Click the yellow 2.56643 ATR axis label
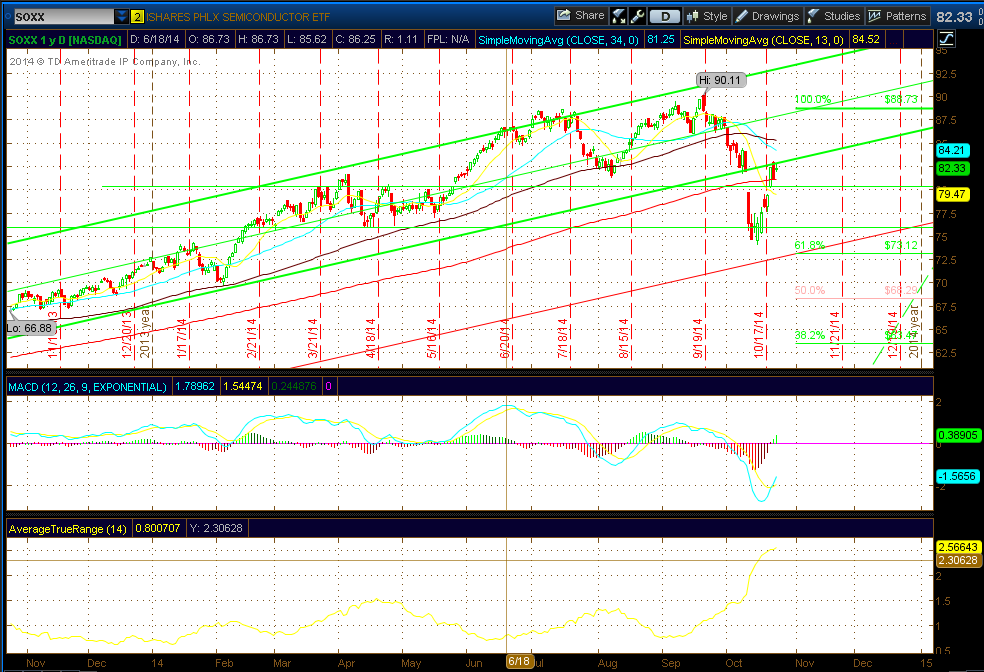Screen dimensions: 984x672 tap(958, 547)
